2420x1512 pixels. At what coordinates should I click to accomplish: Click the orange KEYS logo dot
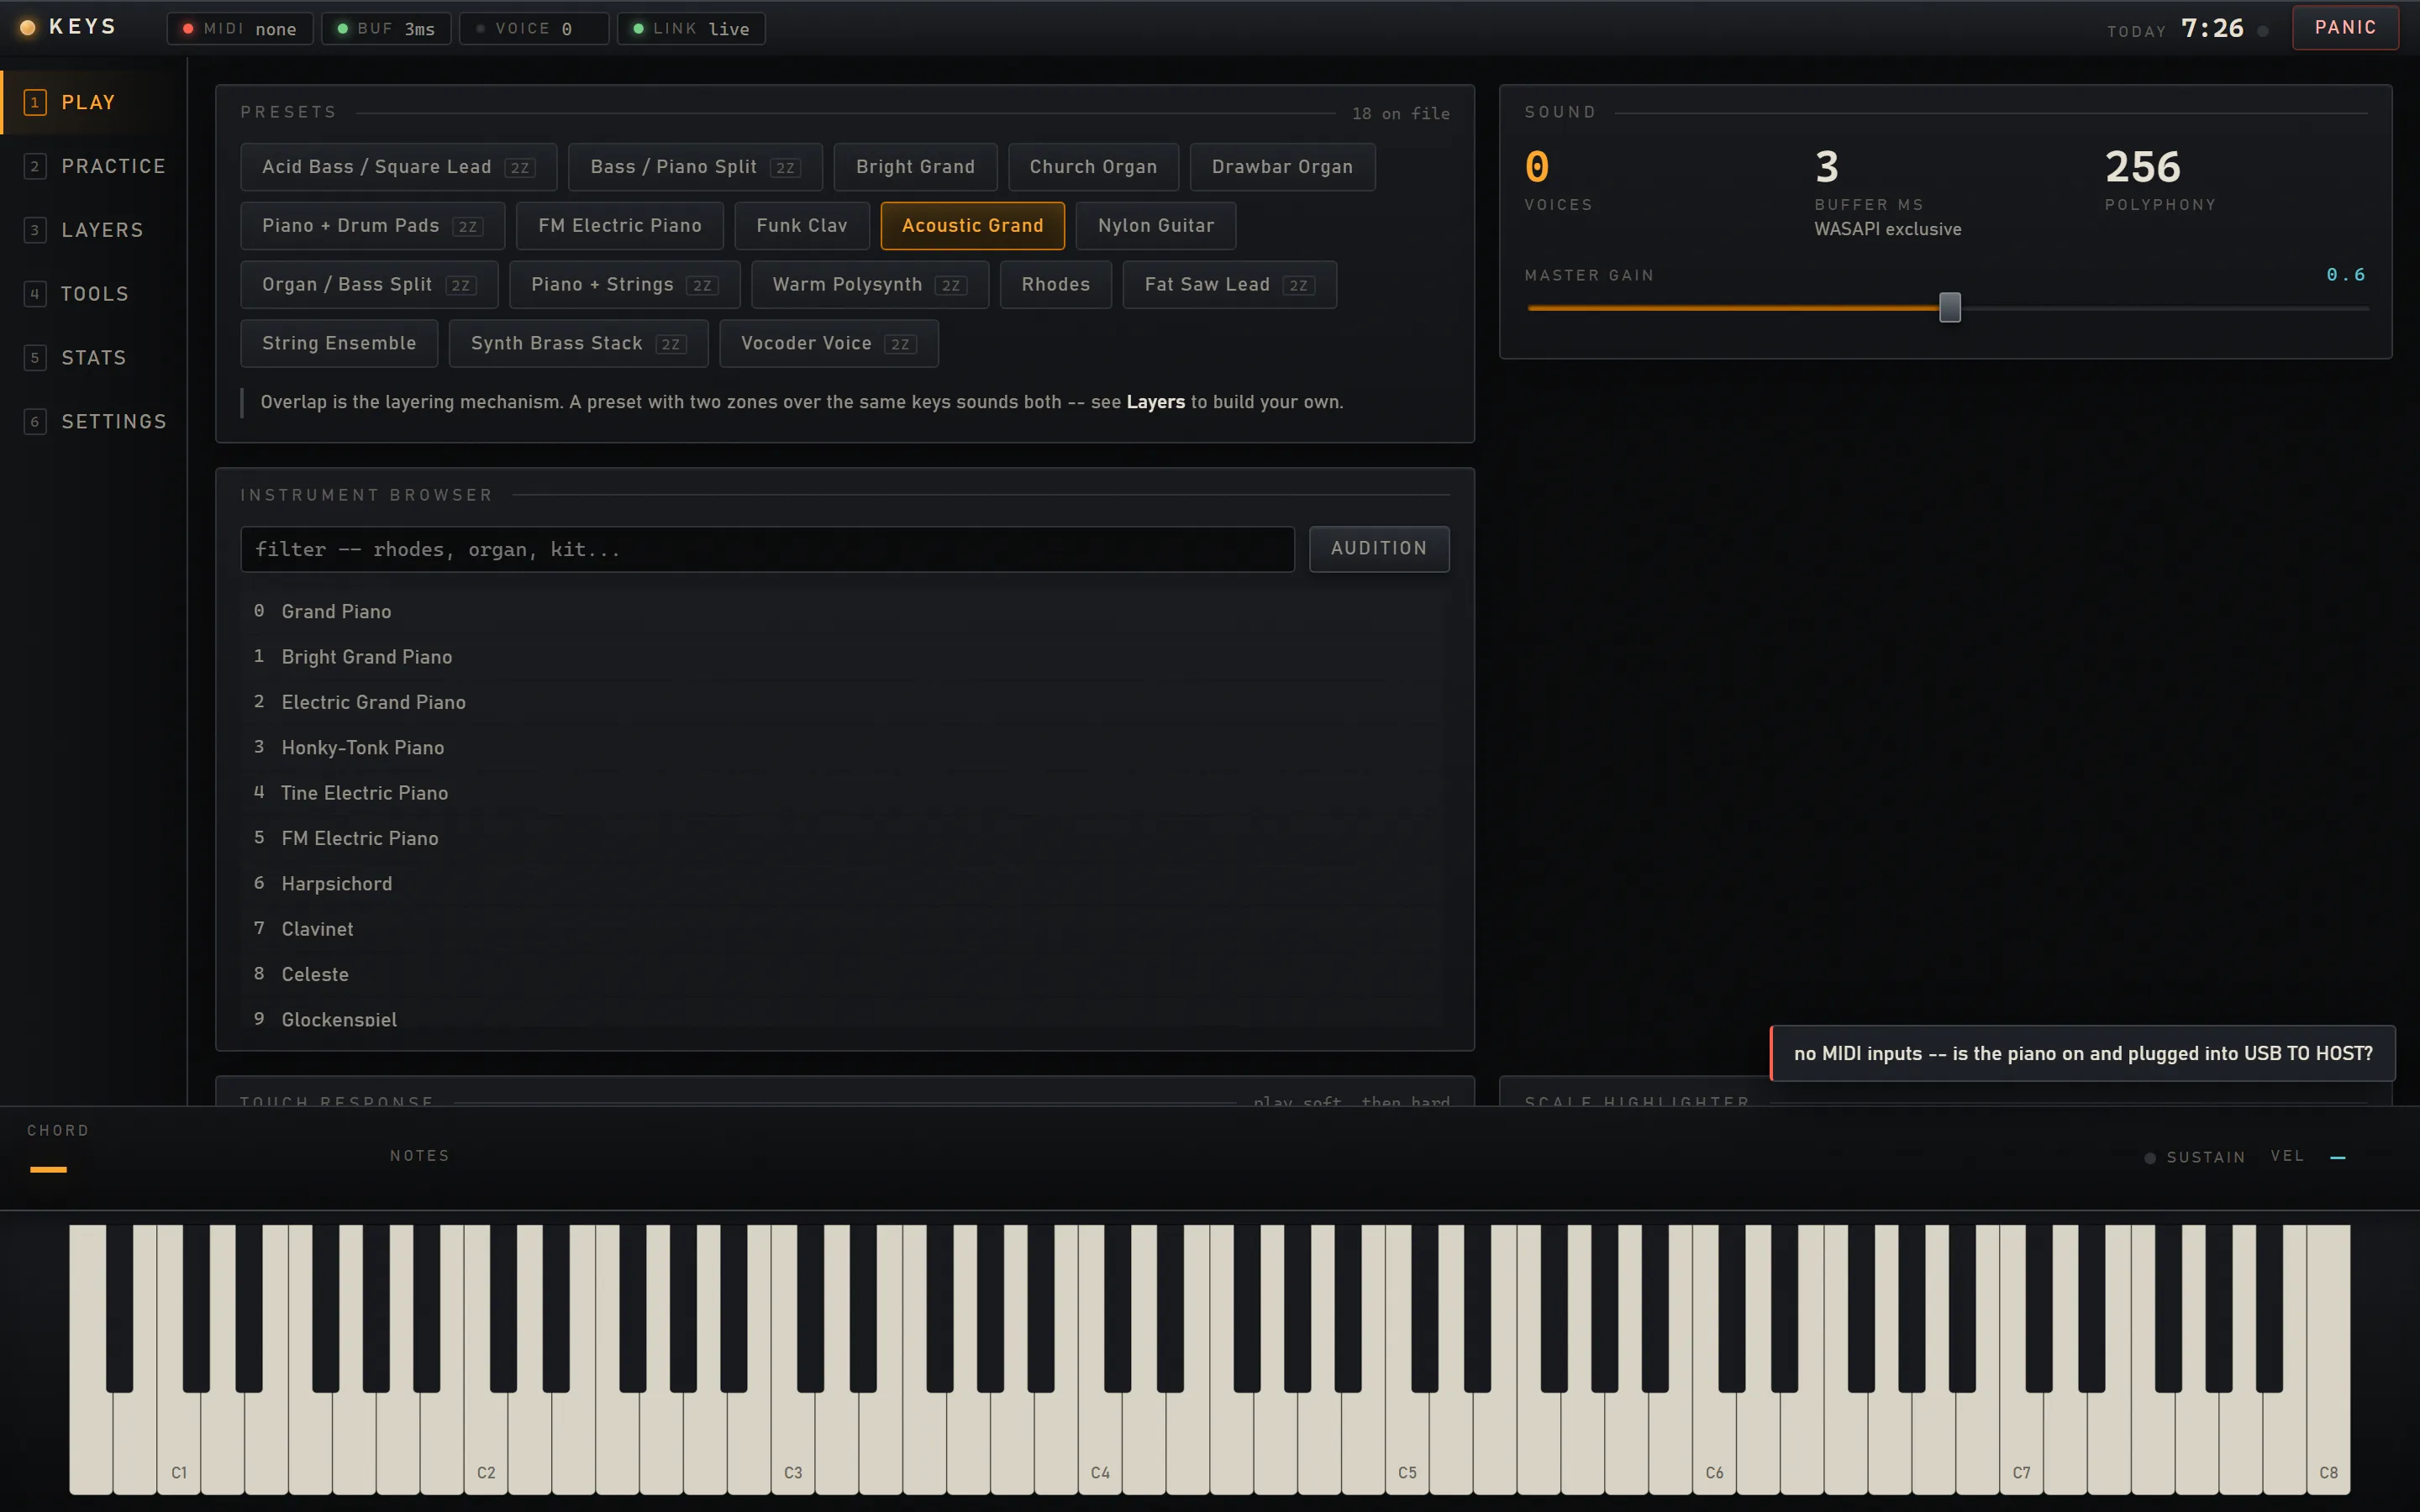[28, 28]
